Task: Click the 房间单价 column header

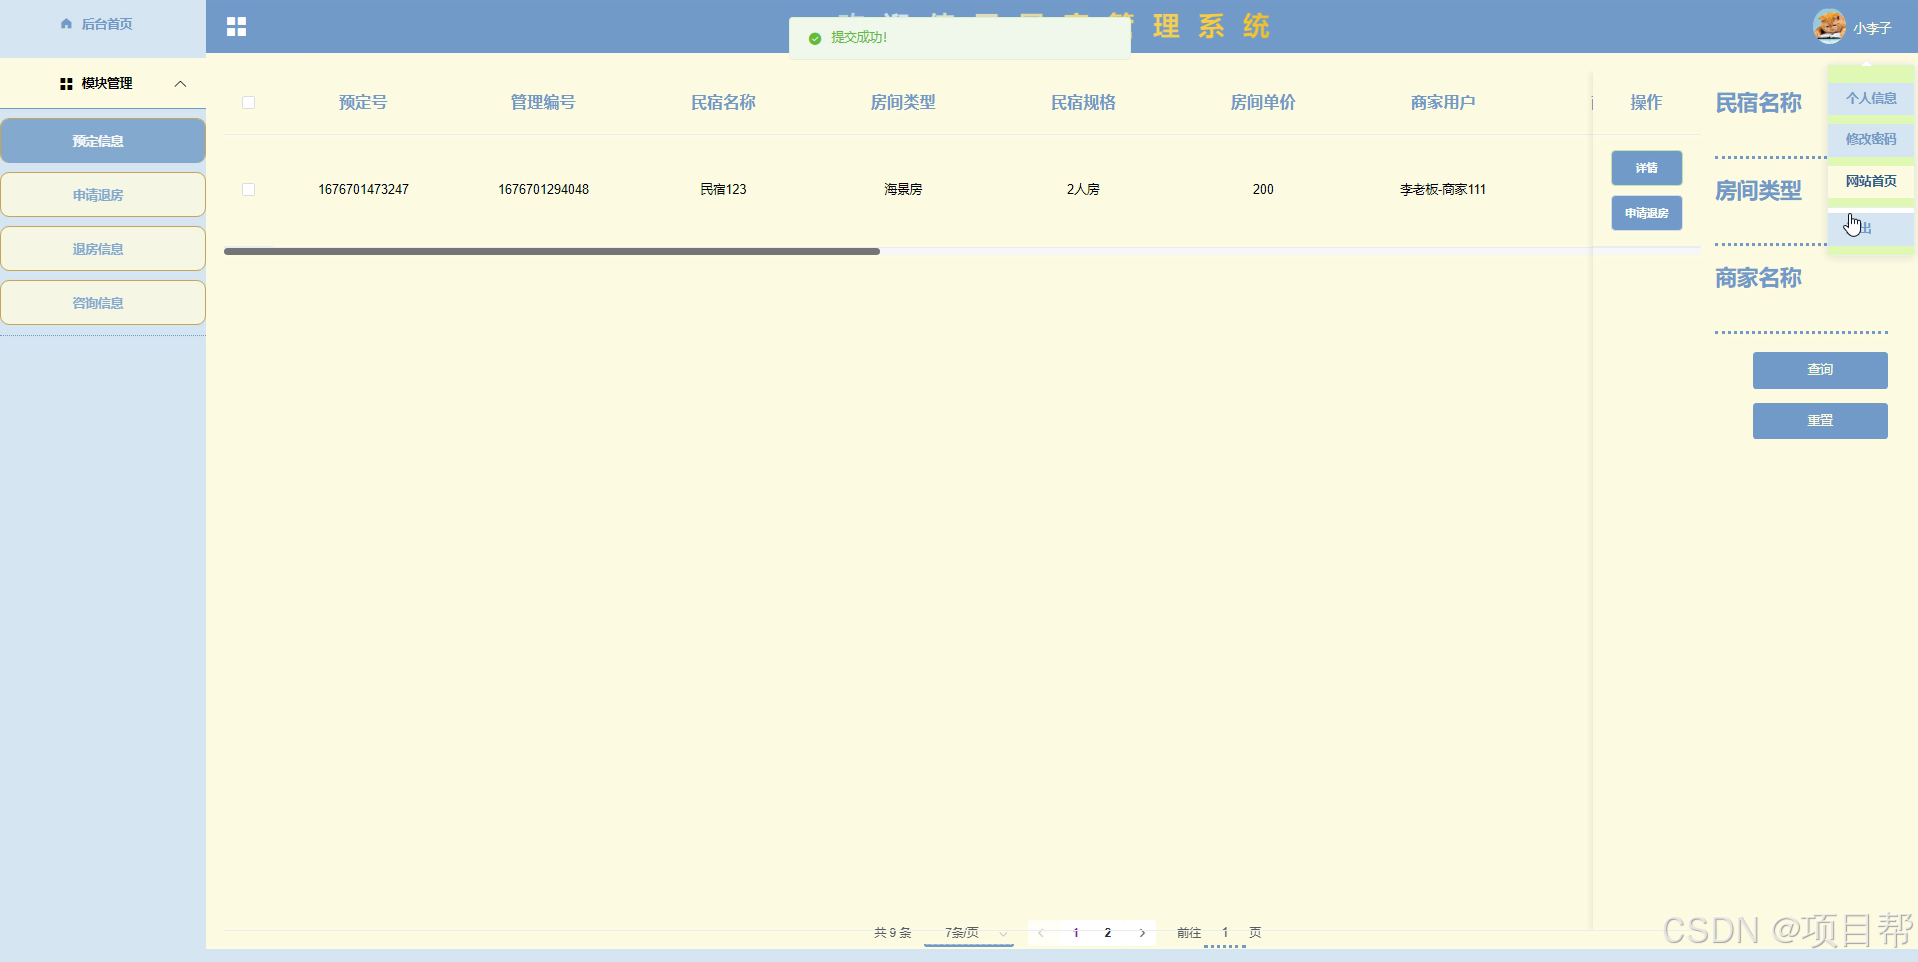Action: (x=1263, y=102)
